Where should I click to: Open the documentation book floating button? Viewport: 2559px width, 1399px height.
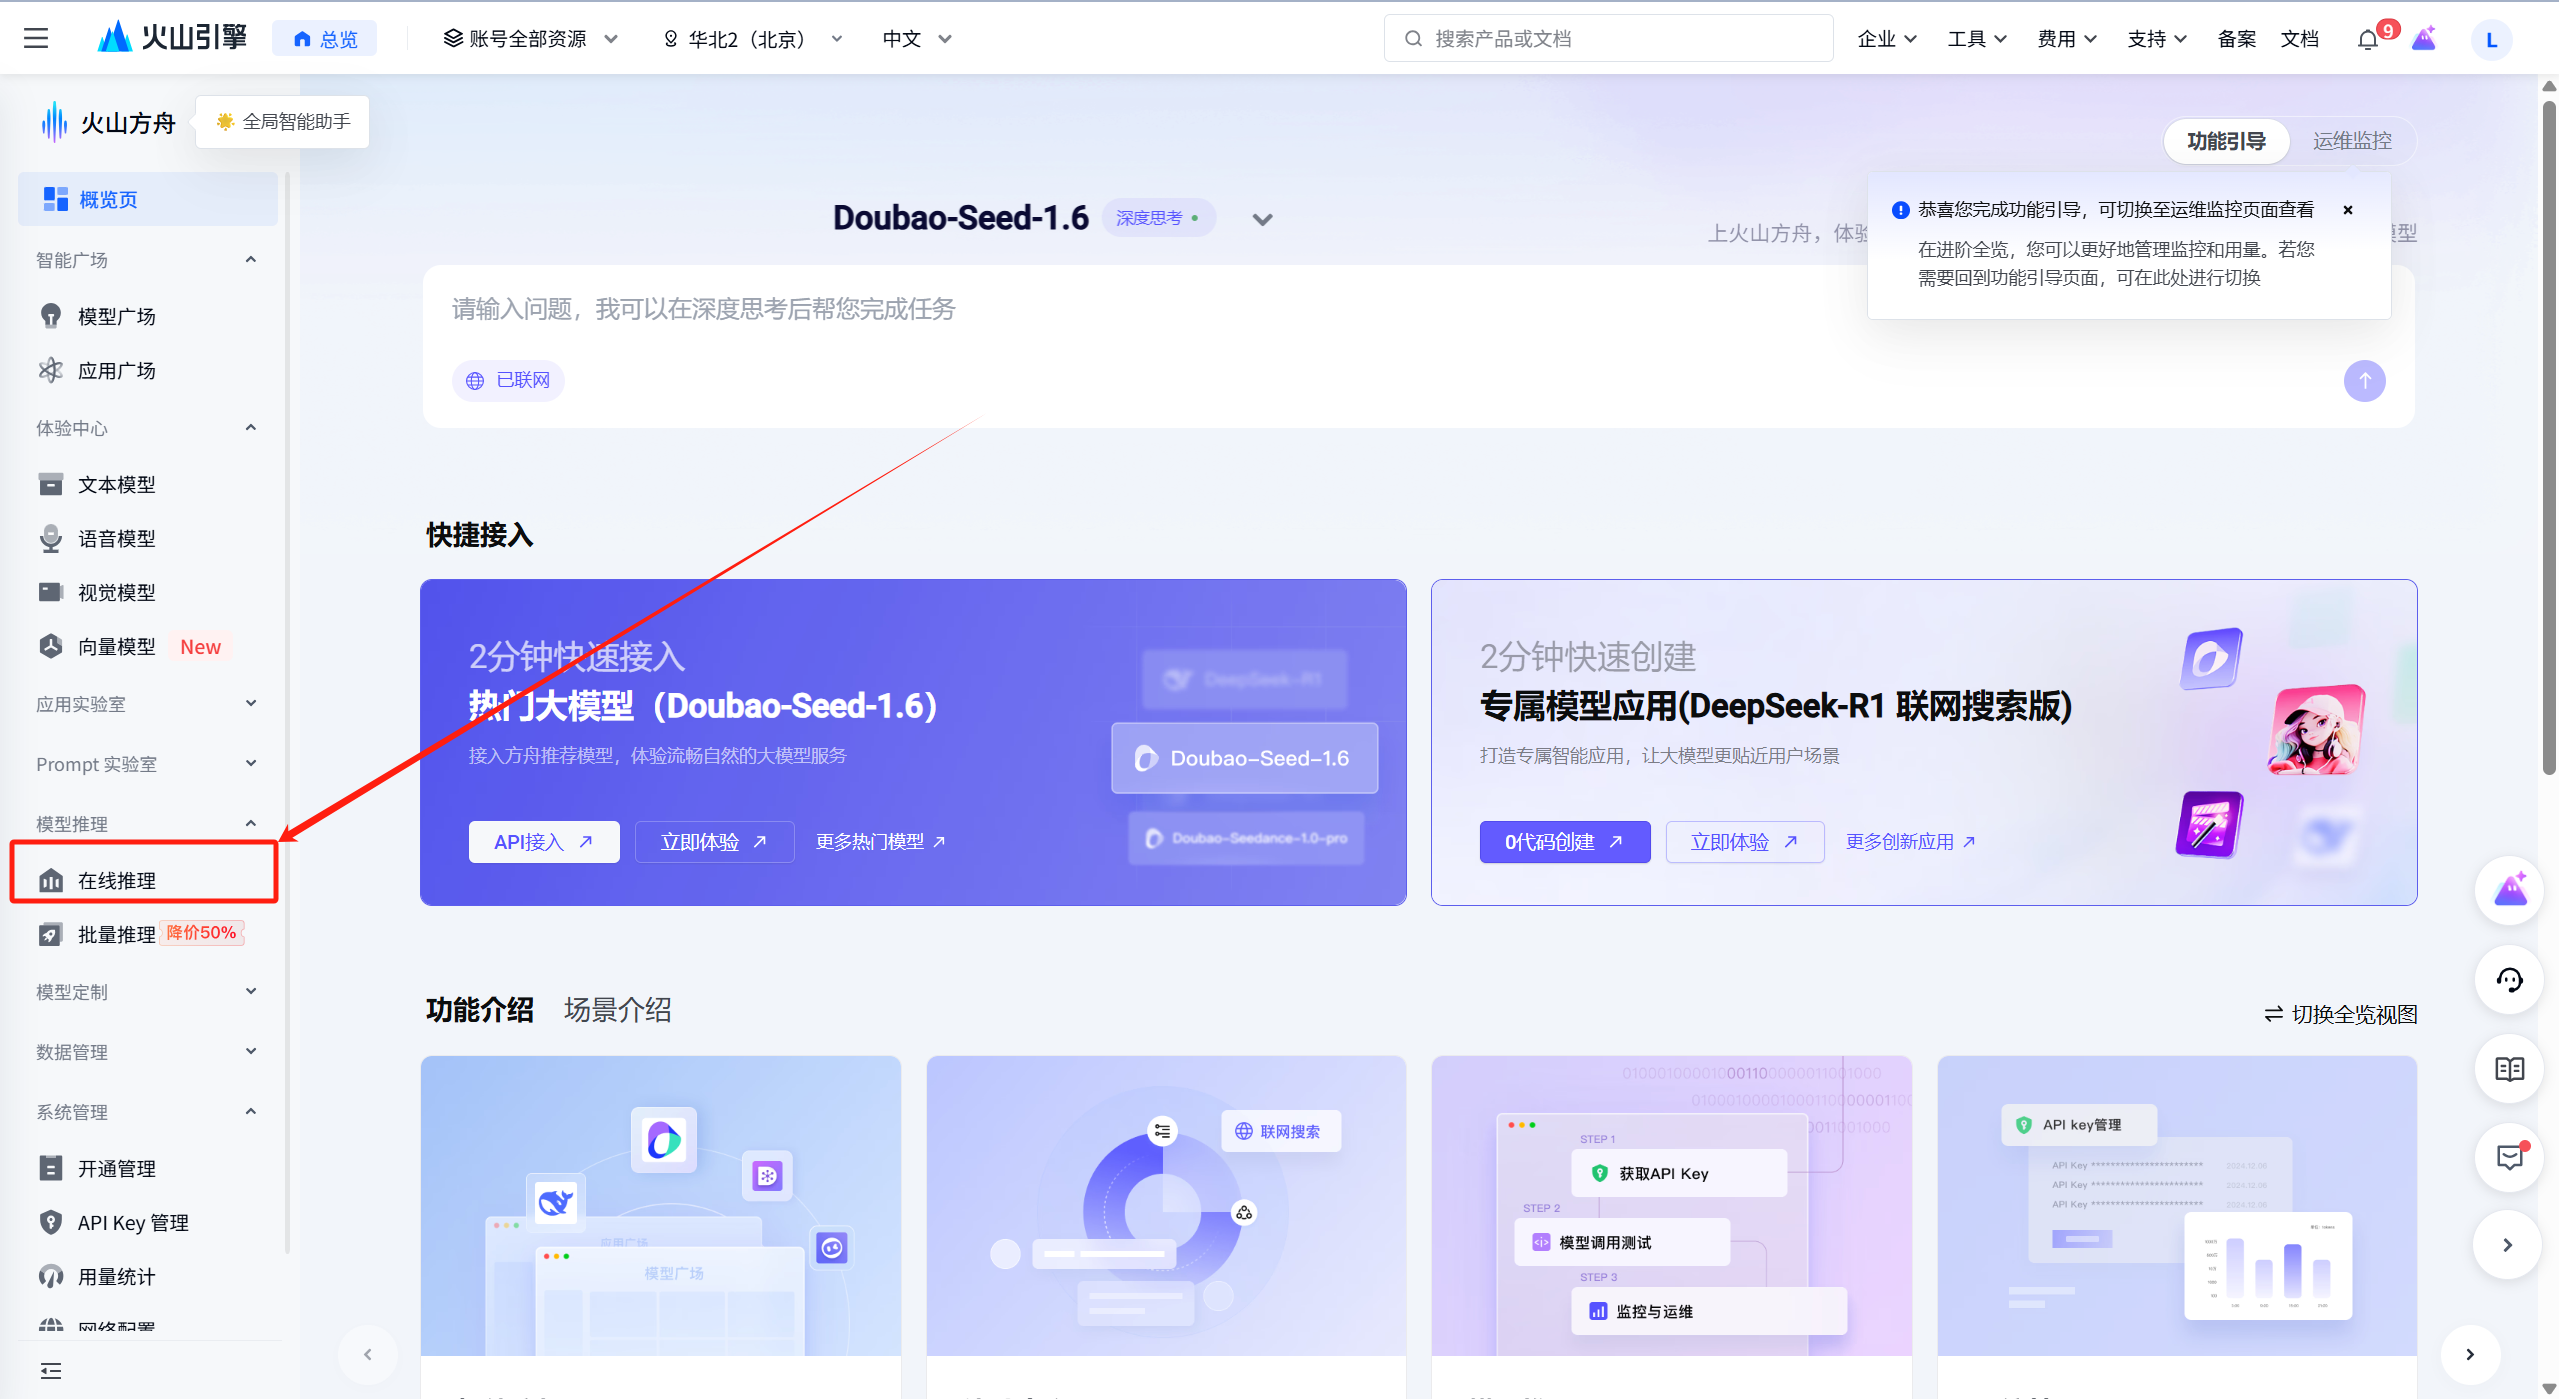tap(2509, 1069)
